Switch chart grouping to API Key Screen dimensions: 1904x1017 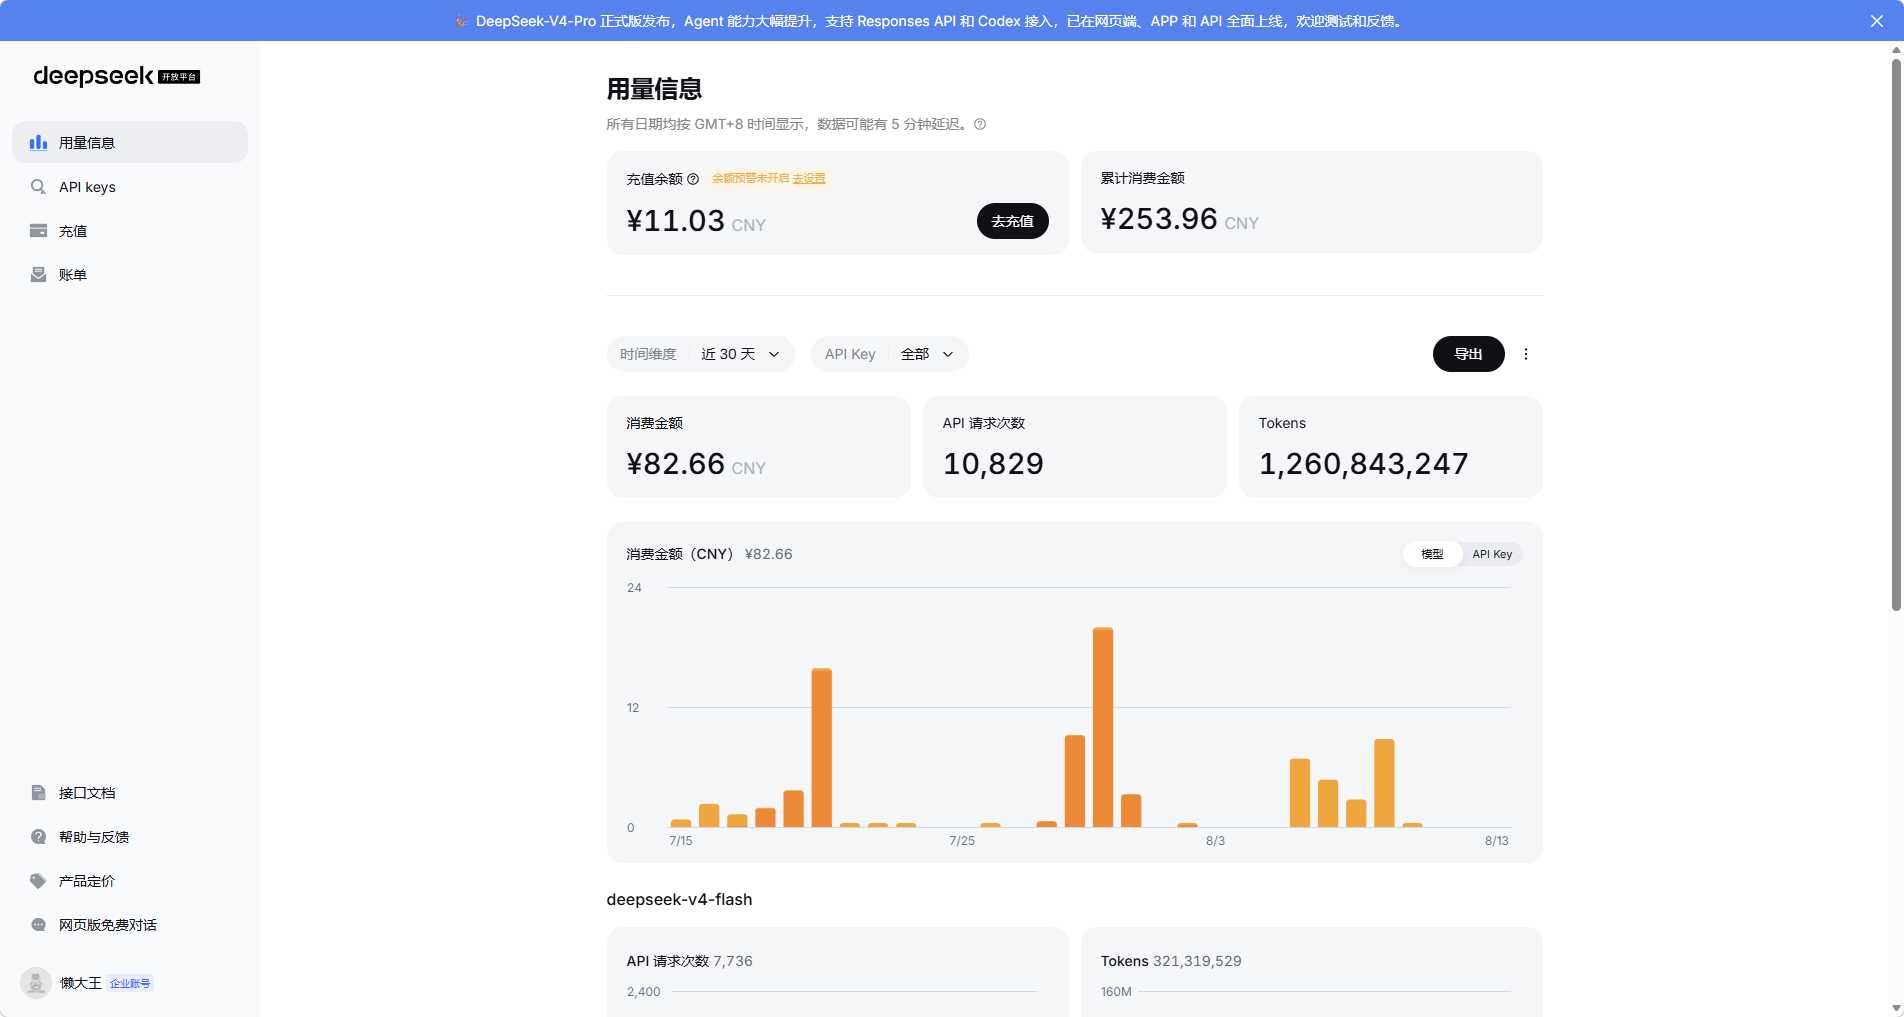[x=1492, y=554]
